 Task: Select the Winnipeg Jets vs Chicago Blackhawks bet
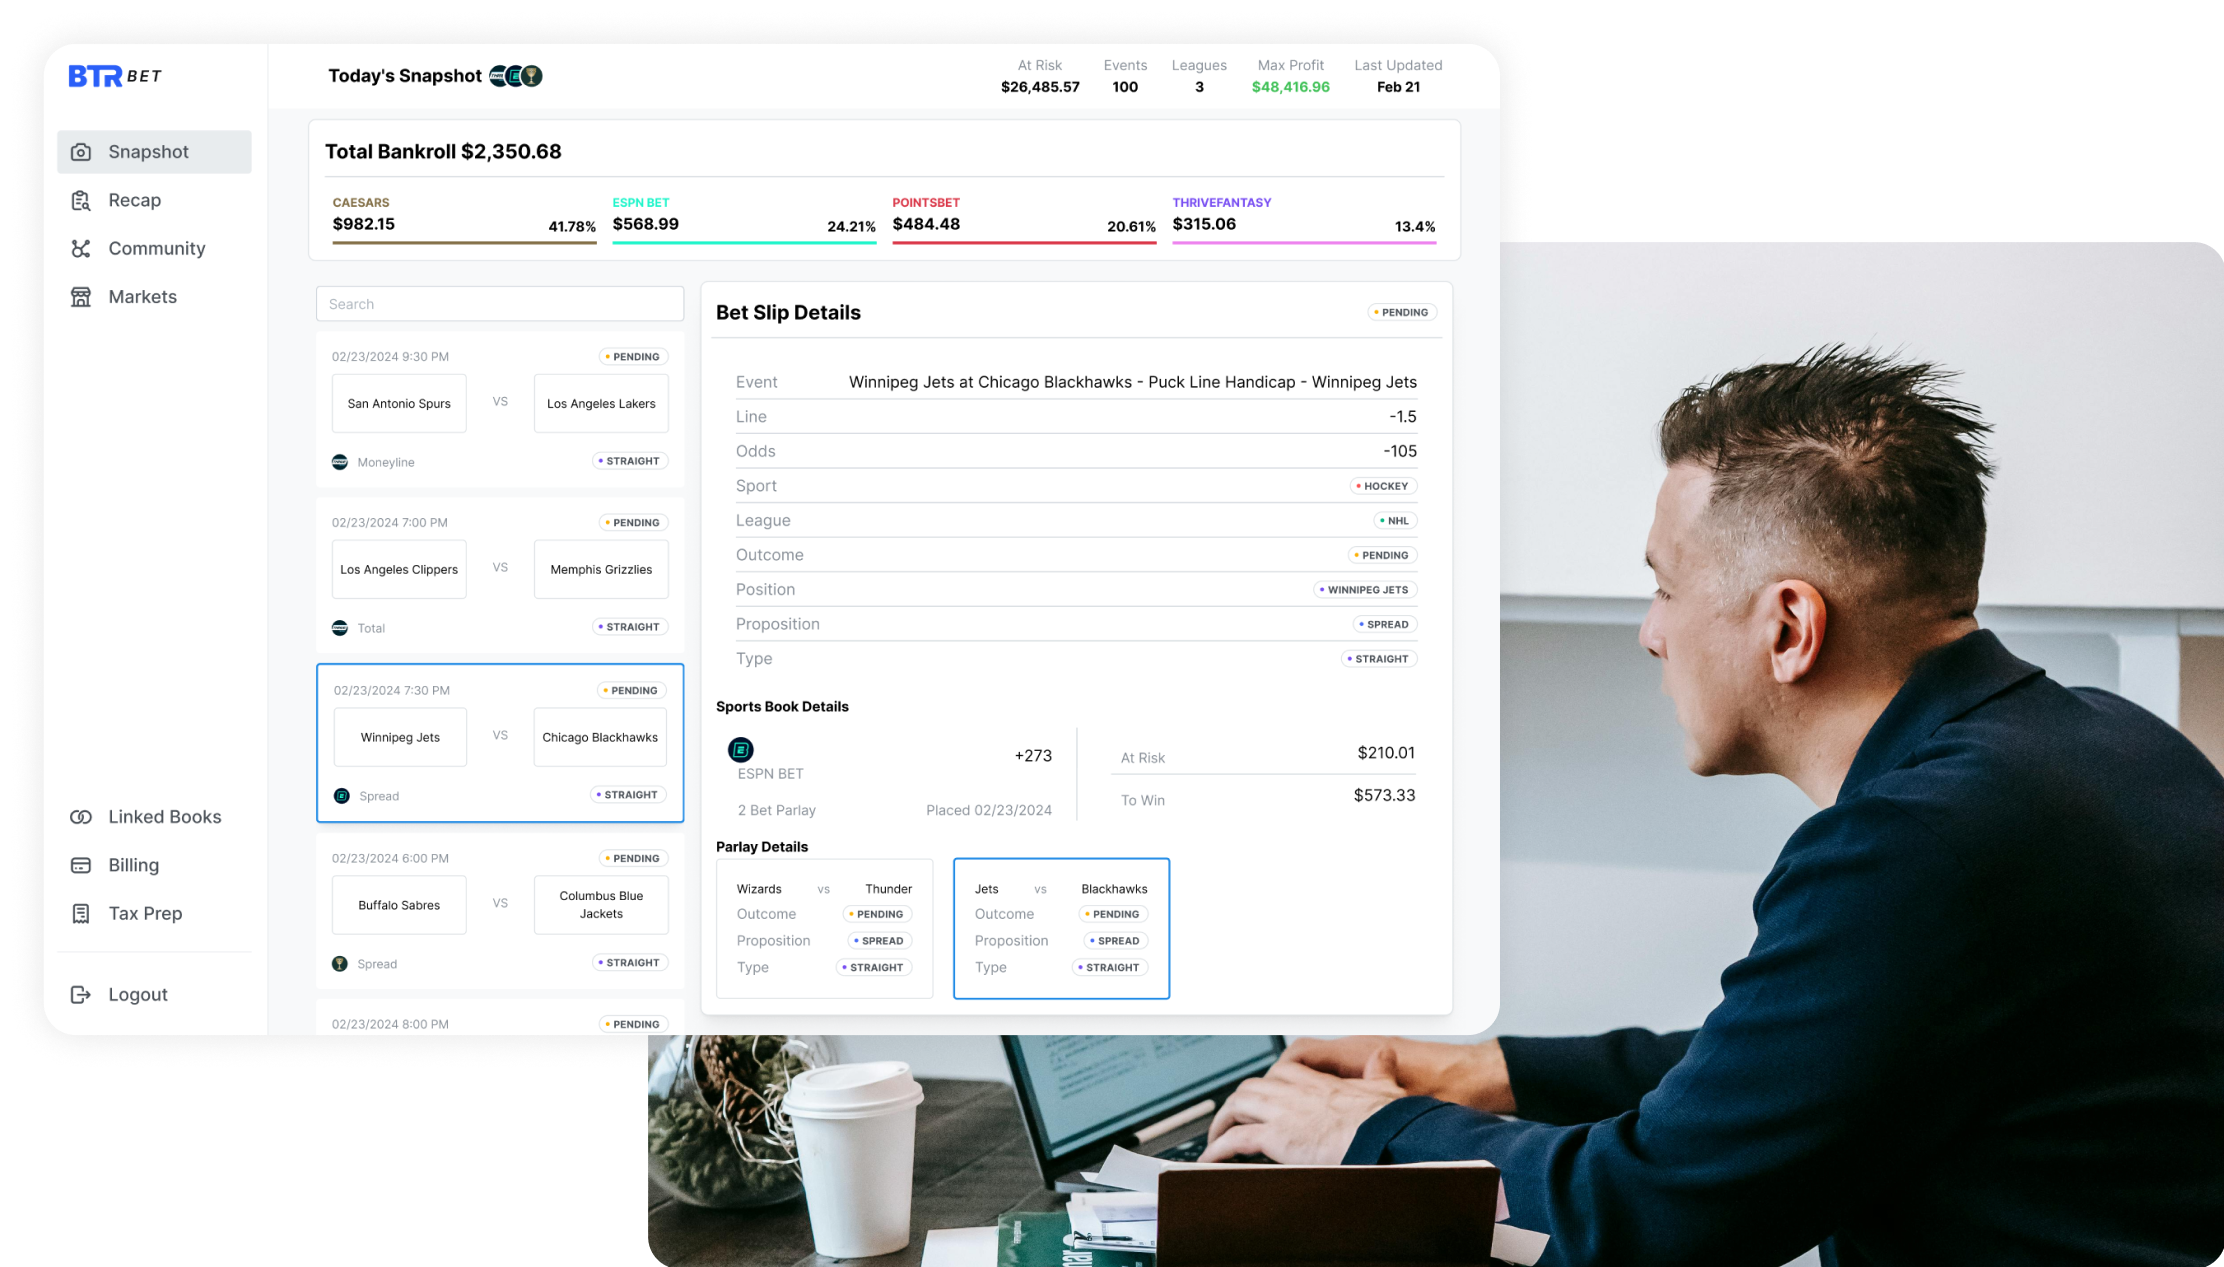click(499, 741)
